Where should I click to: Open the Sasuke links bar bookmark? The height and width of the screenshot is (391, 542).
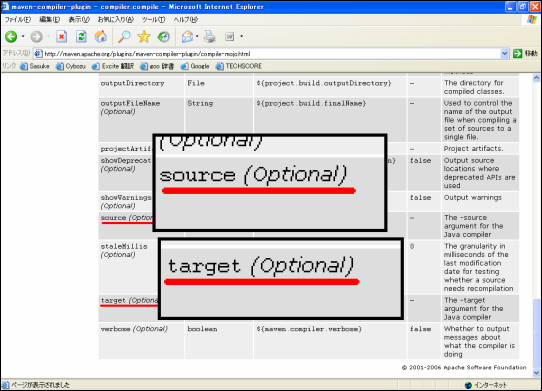(35, 66)
